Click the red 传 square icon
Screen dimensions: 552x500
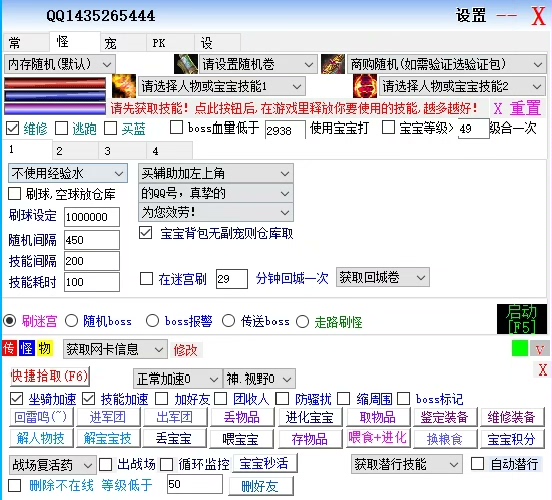(9, 348)
